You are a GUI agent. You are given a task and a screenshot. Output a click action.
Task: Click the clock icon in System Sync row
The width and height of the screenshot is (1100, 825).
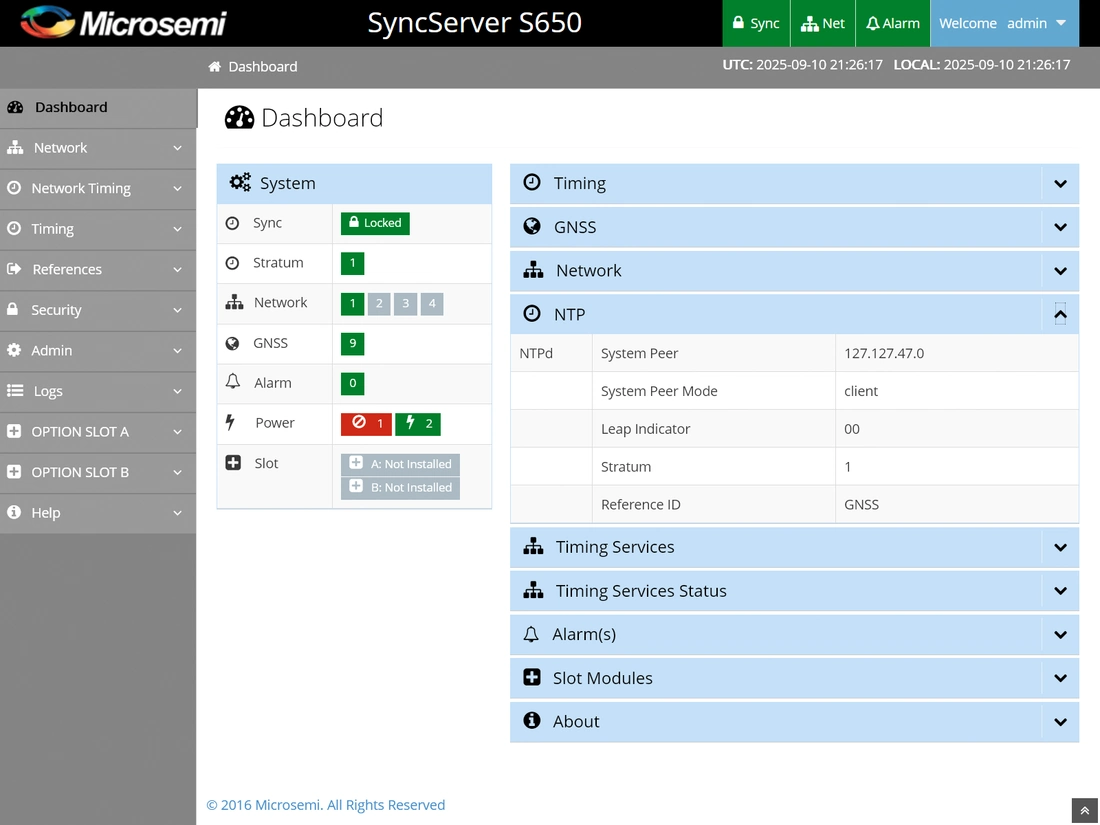pos(232,223)
